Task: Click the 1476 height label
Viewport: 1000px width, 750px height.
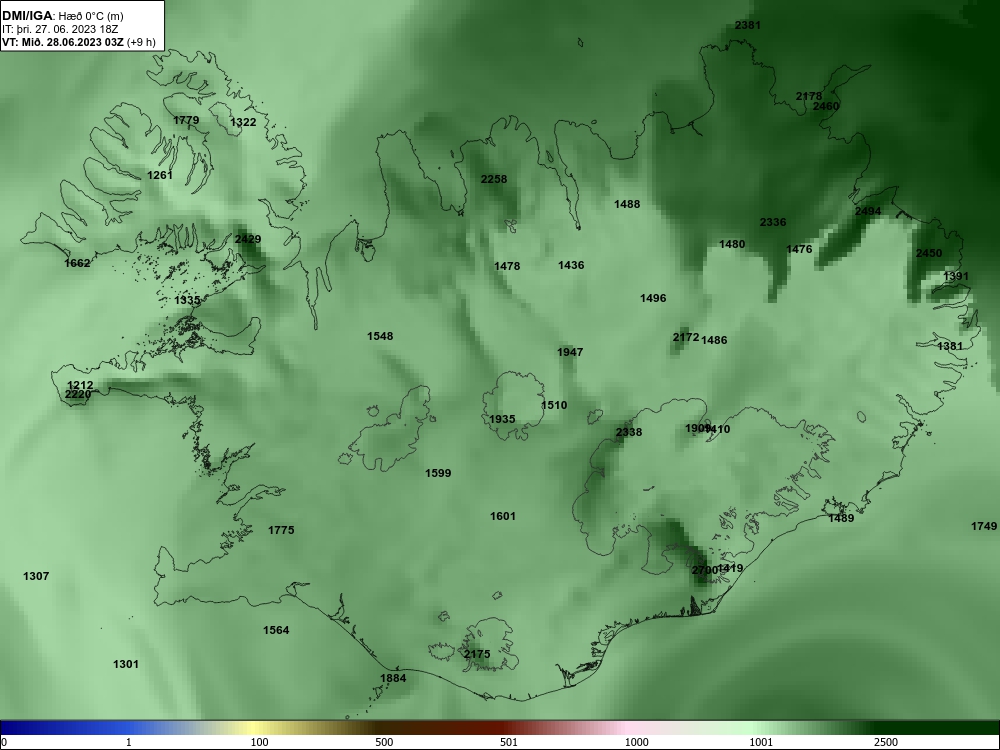Action: (799, 249)
